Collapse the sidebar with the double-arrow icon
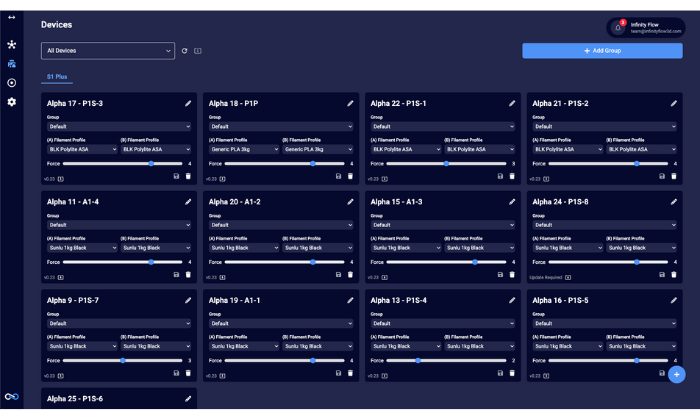Viewport: 700px width, 420px height. [x=12, y=17]
